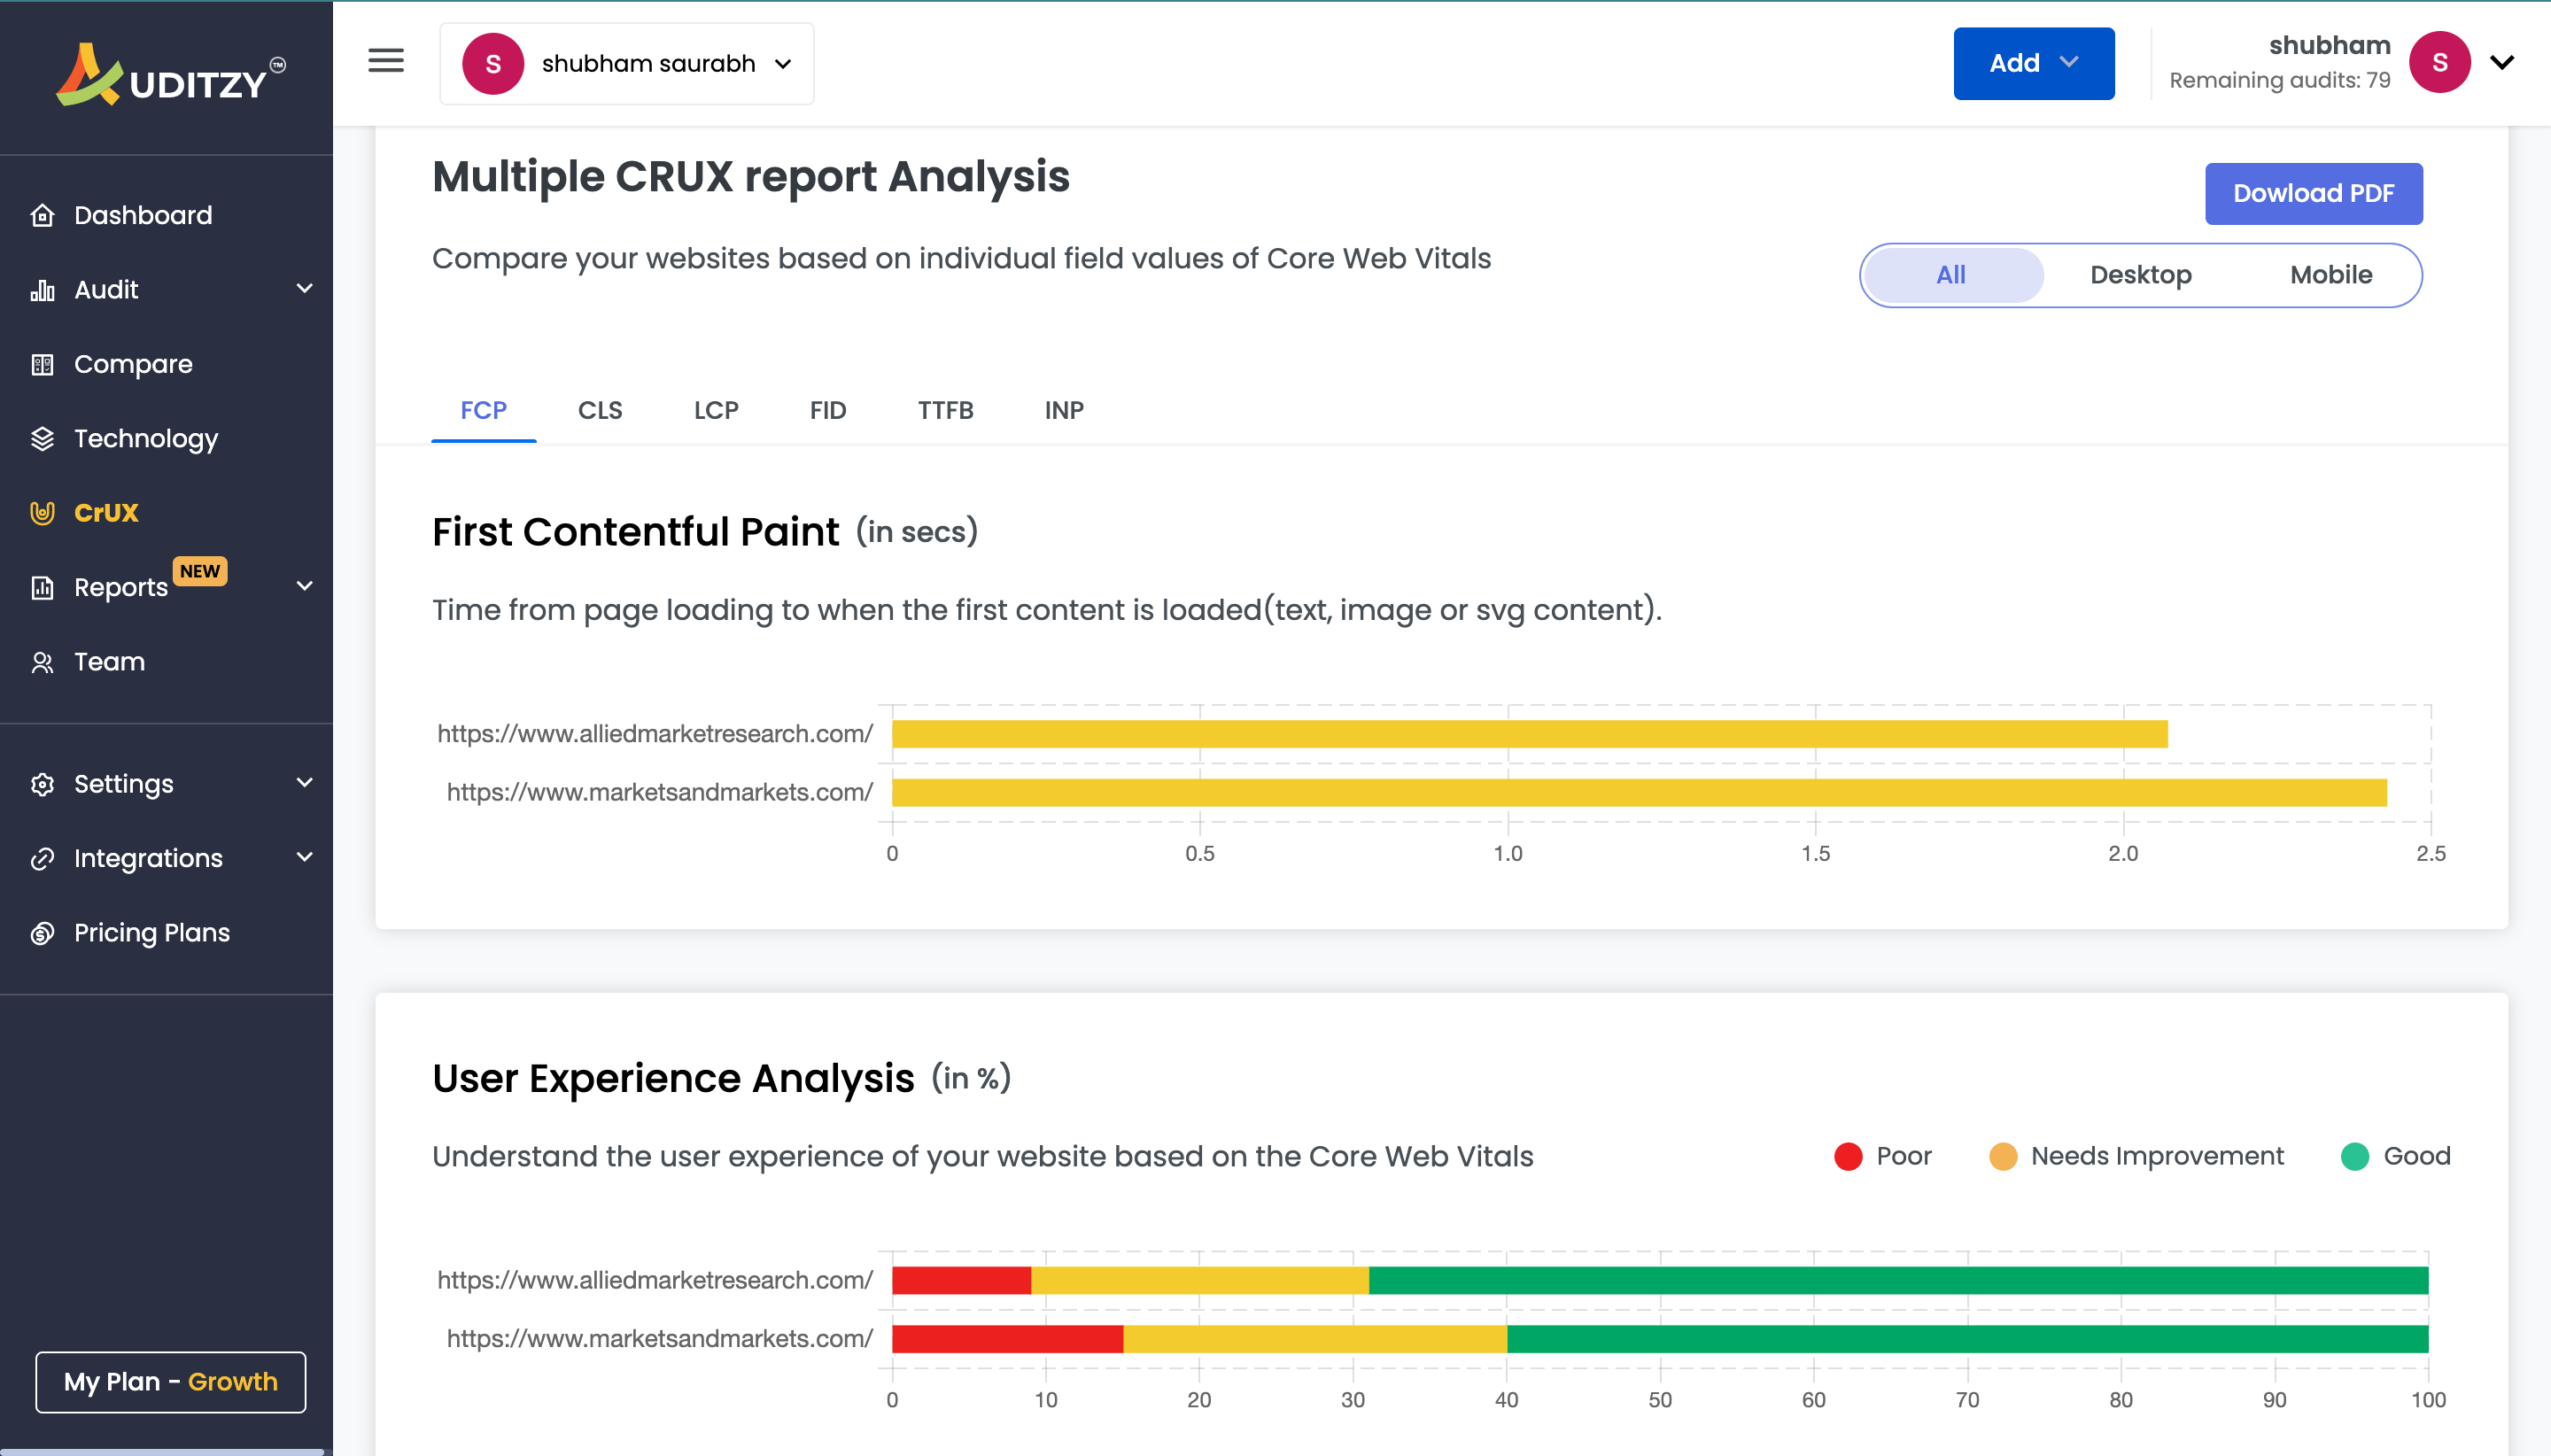2551x1456 pixels.
Task: Click the Technology layers icon
Action: coord(42,438)
